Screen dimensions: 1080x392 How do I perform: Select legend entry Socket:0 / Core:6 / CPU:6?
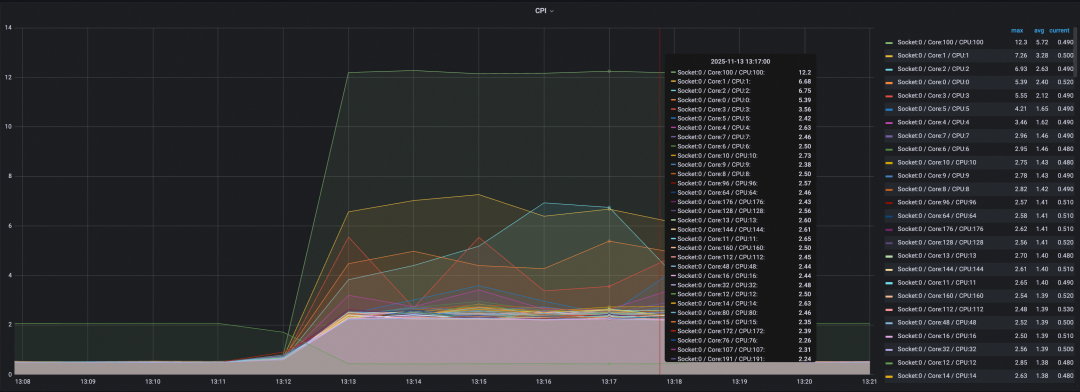pos(932,149)
